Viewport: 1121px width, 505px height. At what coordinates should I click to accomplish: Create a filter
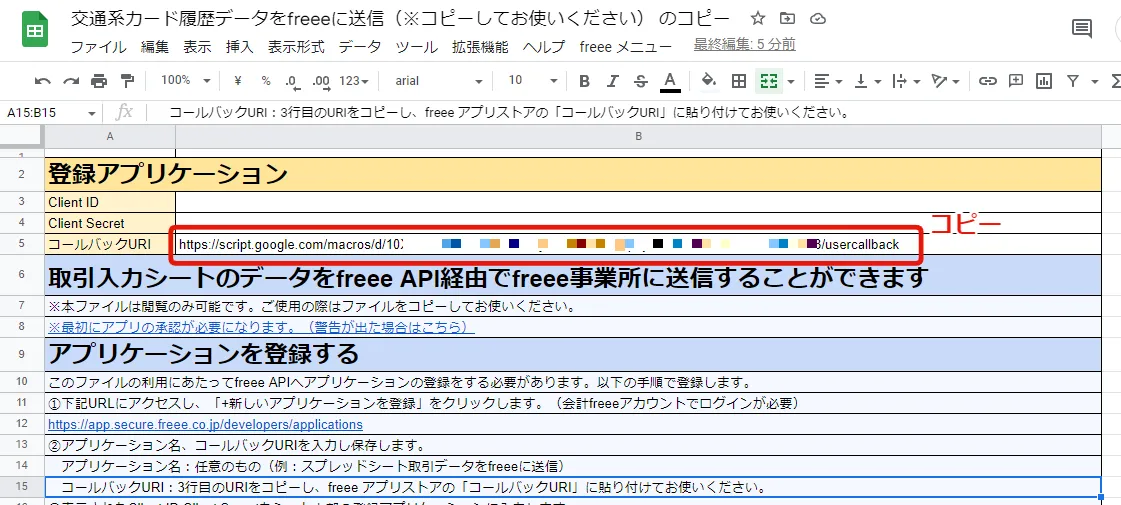pyautogui.click(x=1072, y=81)
